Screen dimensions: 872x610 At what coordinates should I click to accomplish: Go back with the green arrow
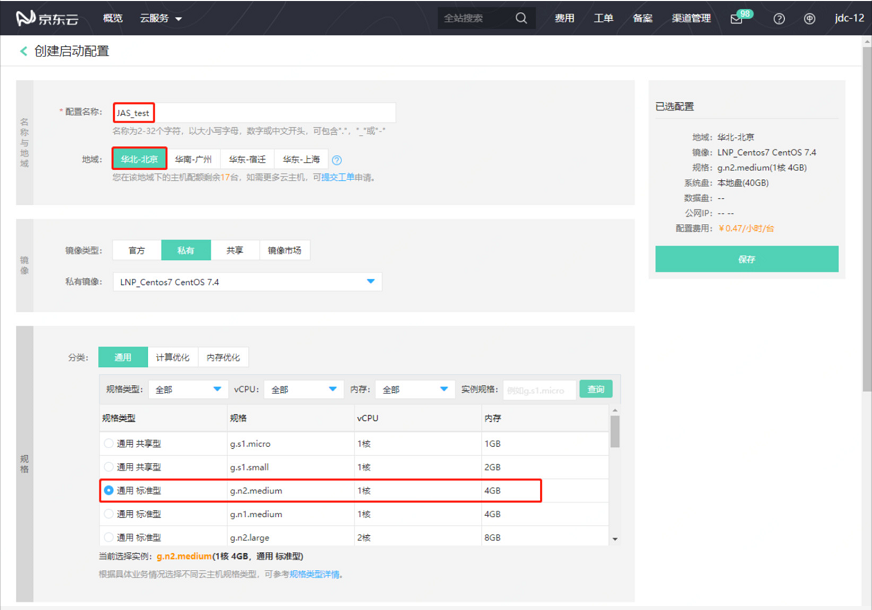[23, 51]
